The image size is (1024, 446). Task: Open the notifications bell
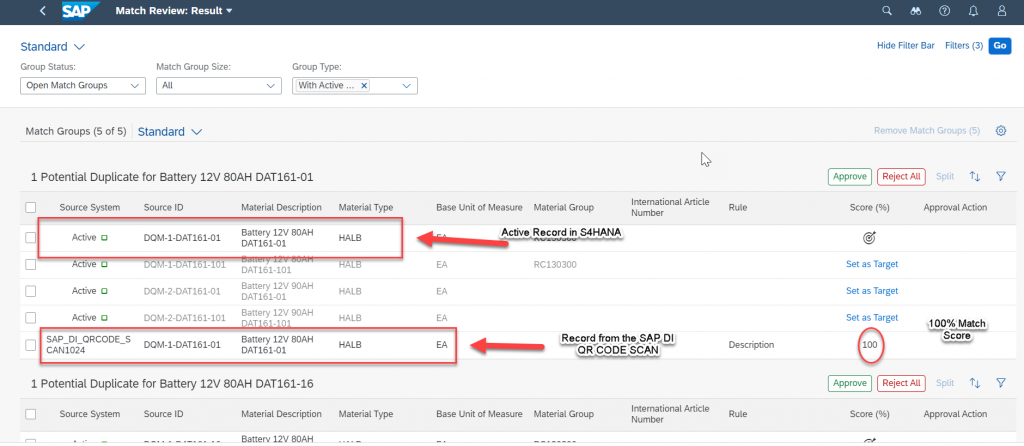pos(973,11)
